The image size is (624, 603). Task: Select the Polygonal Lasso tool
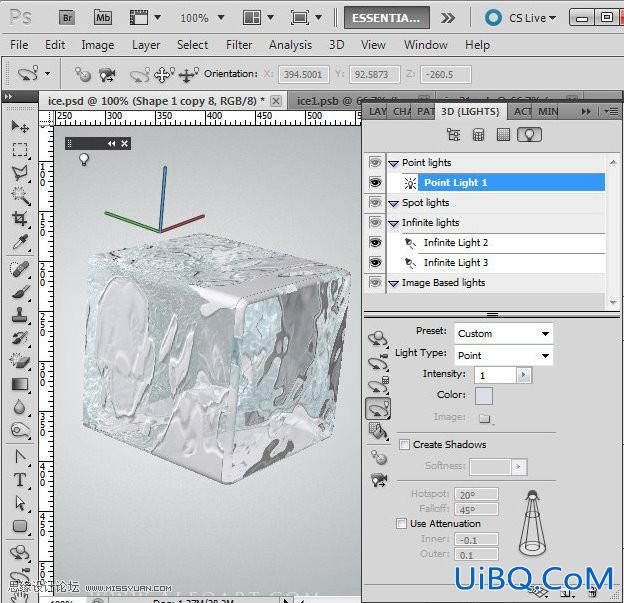tap(20, 172)
